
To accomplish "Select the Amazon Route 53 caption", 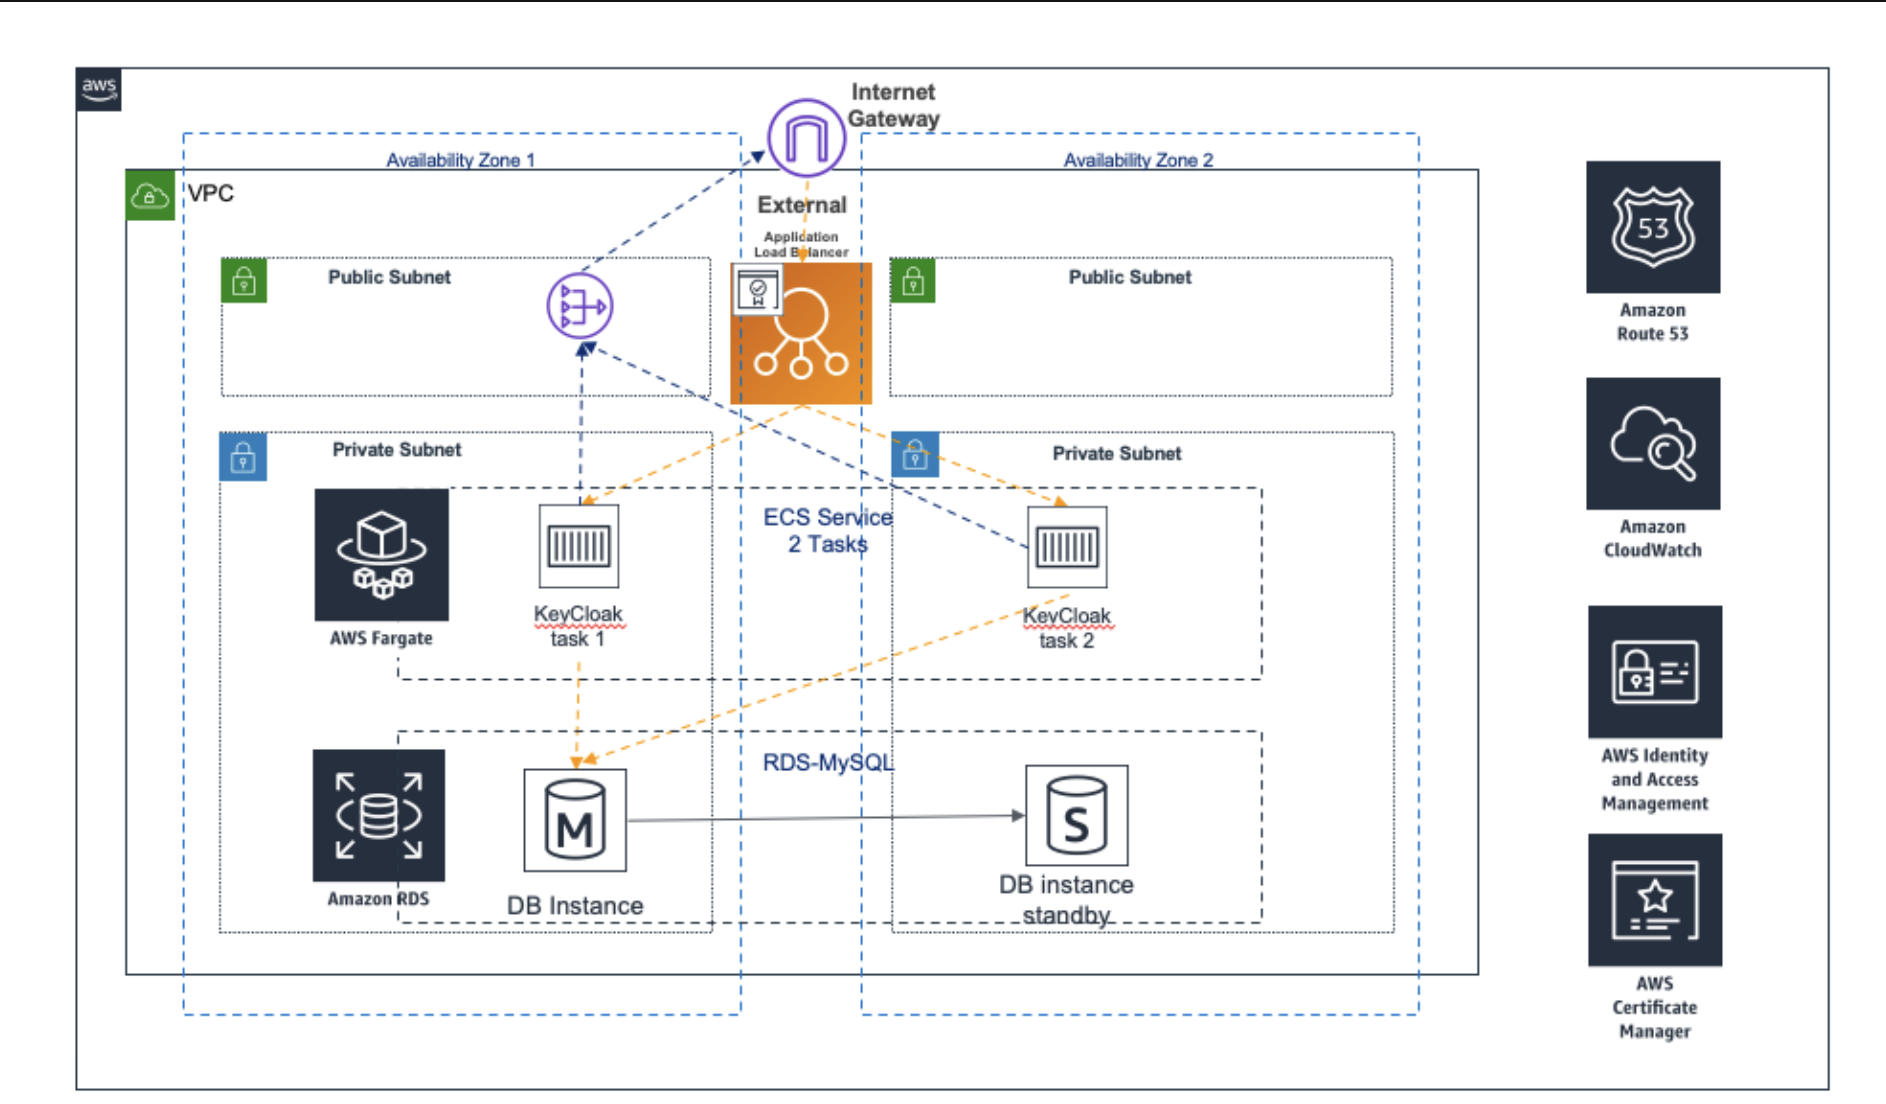I will coord(1653,322).
